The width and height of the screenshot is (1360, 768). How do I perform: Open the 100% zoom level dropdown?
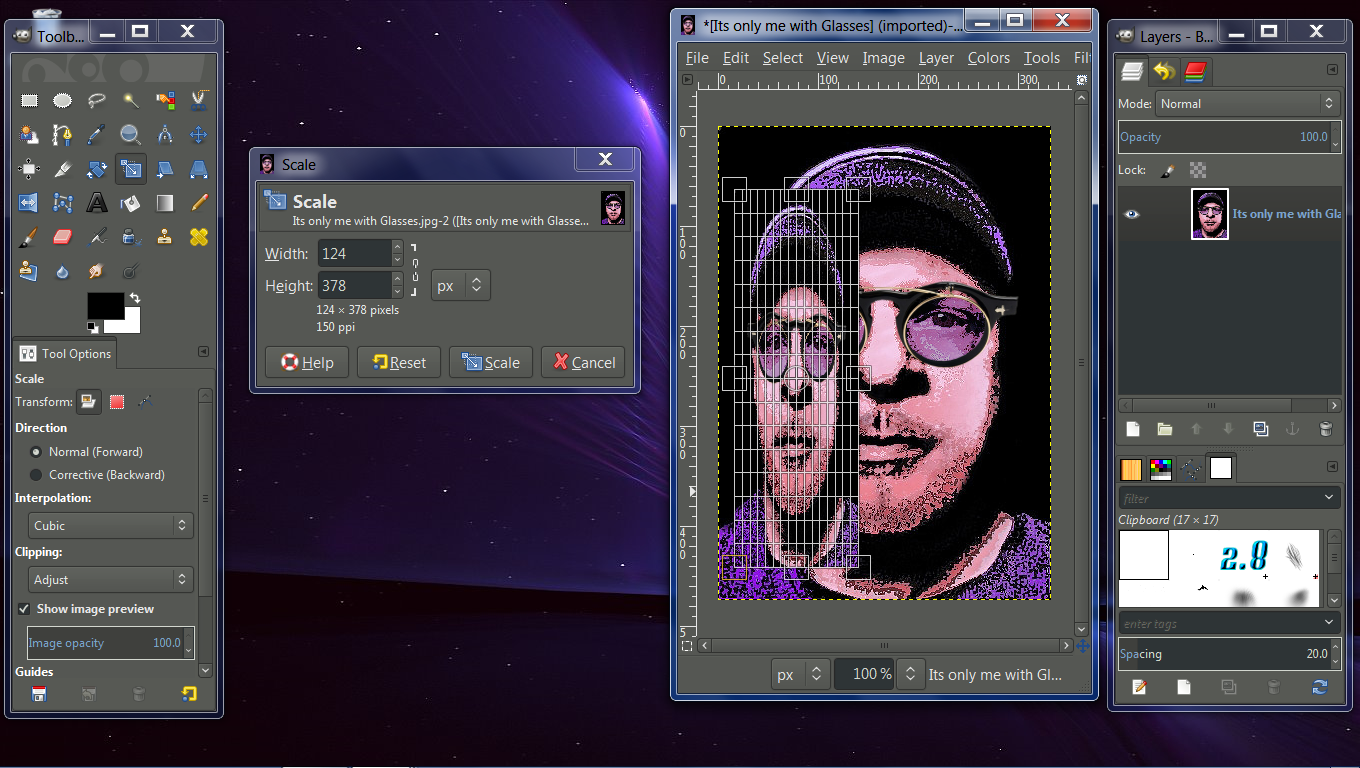click(910, 674)
